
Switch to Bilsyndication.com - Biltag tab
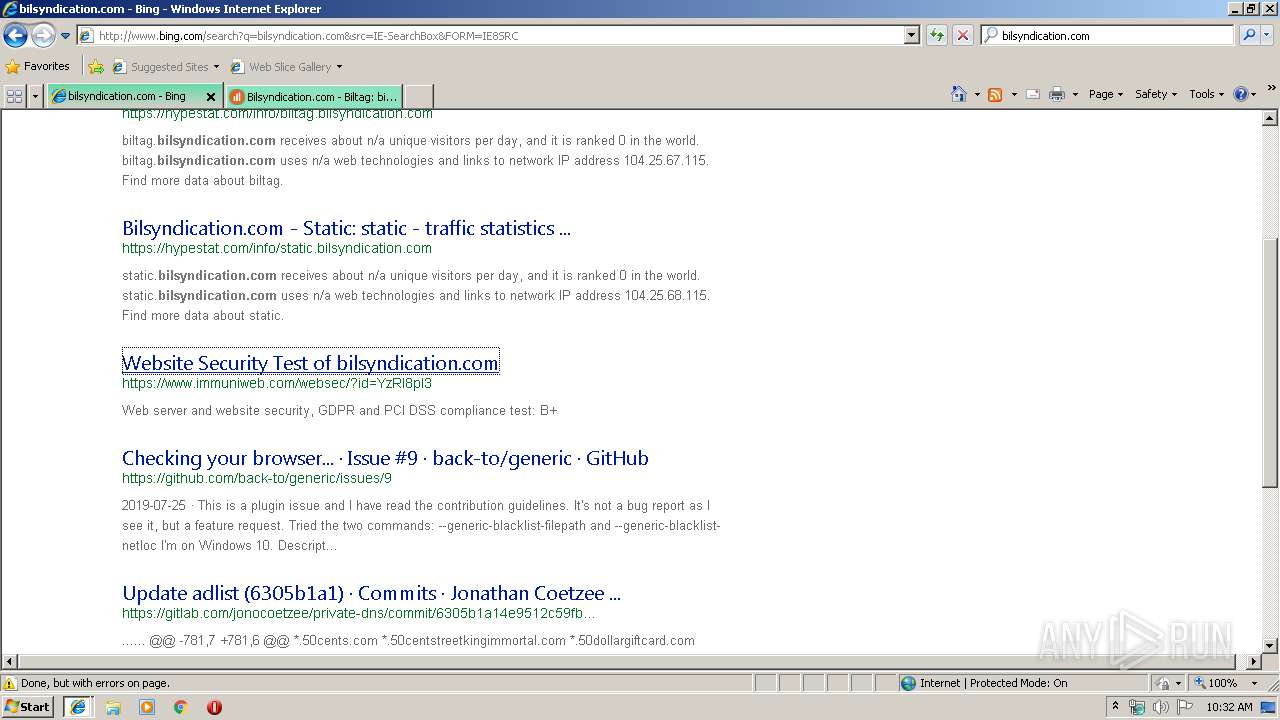[x=313, y=97]
